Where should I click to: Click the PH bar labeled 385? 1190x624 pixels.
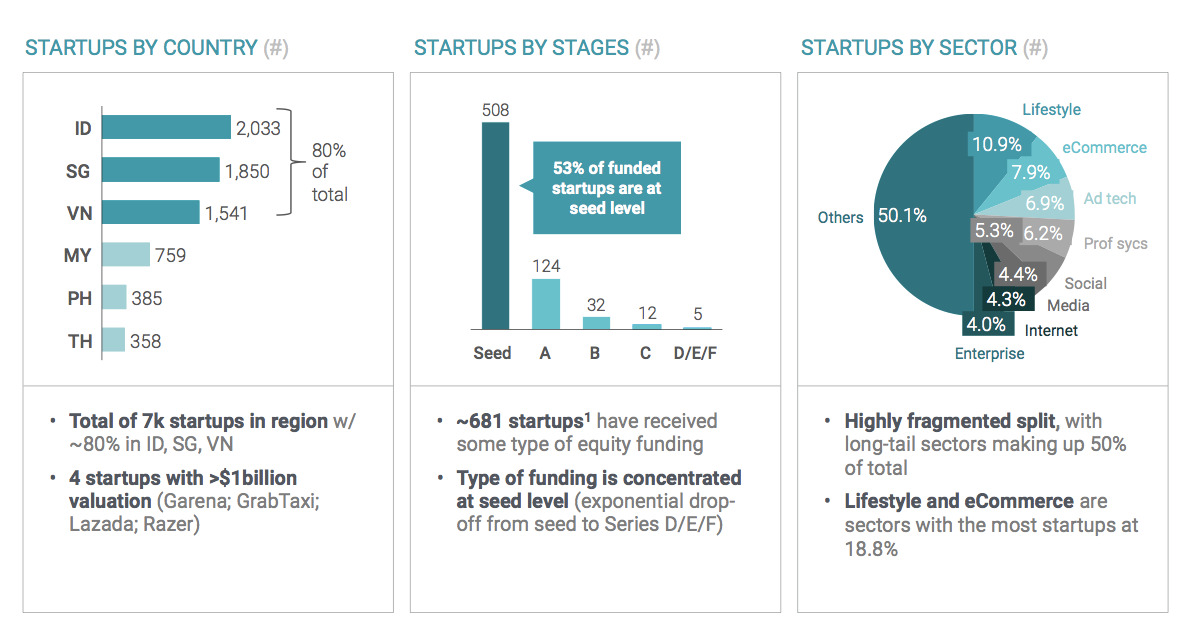114,298
